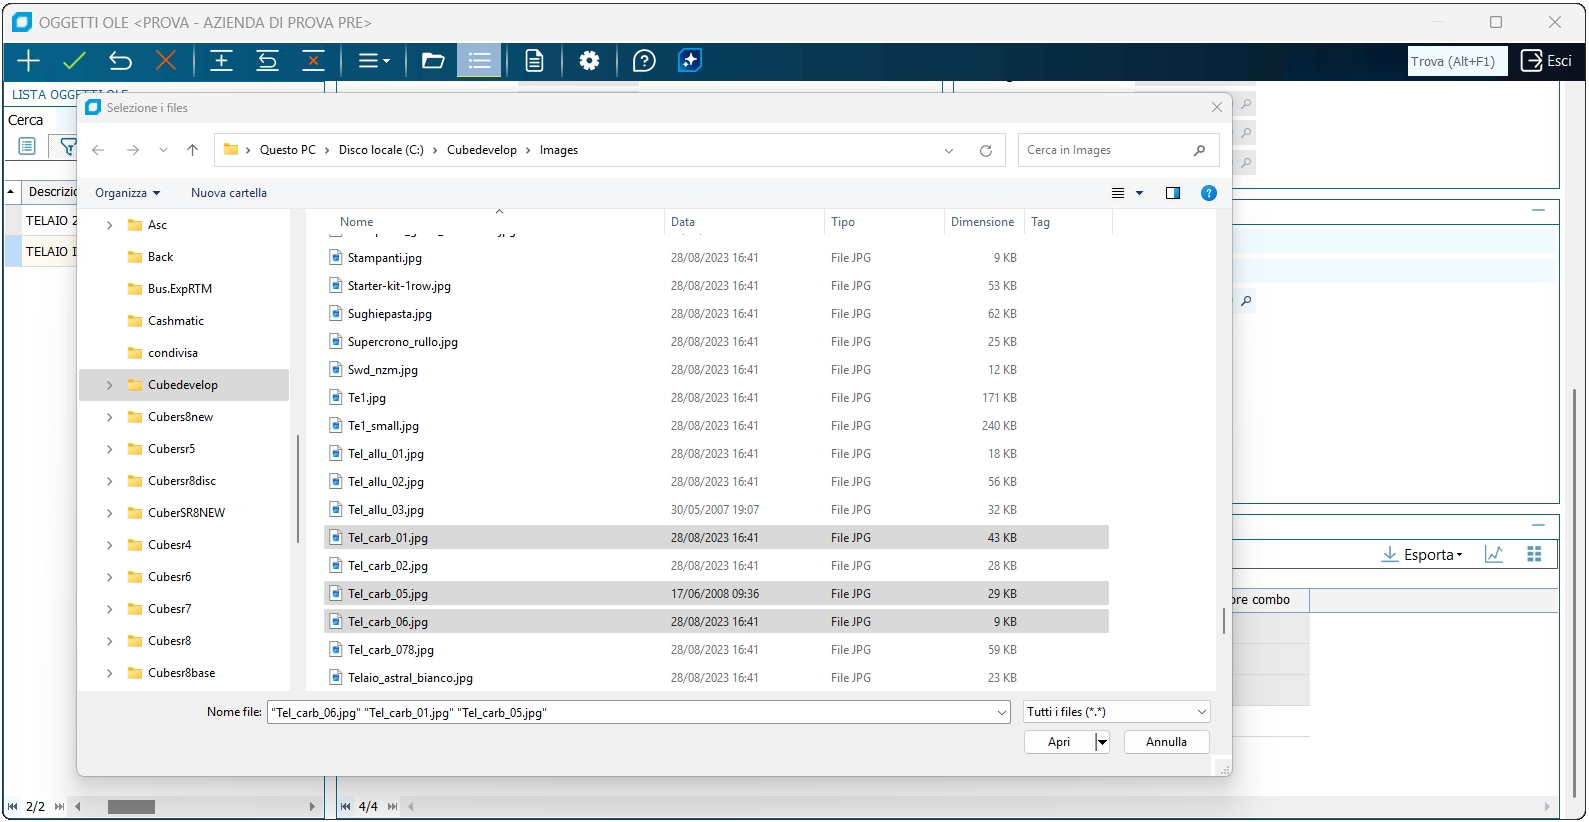Click Nuova cartella in the dialog toolbar

[229, 193]
